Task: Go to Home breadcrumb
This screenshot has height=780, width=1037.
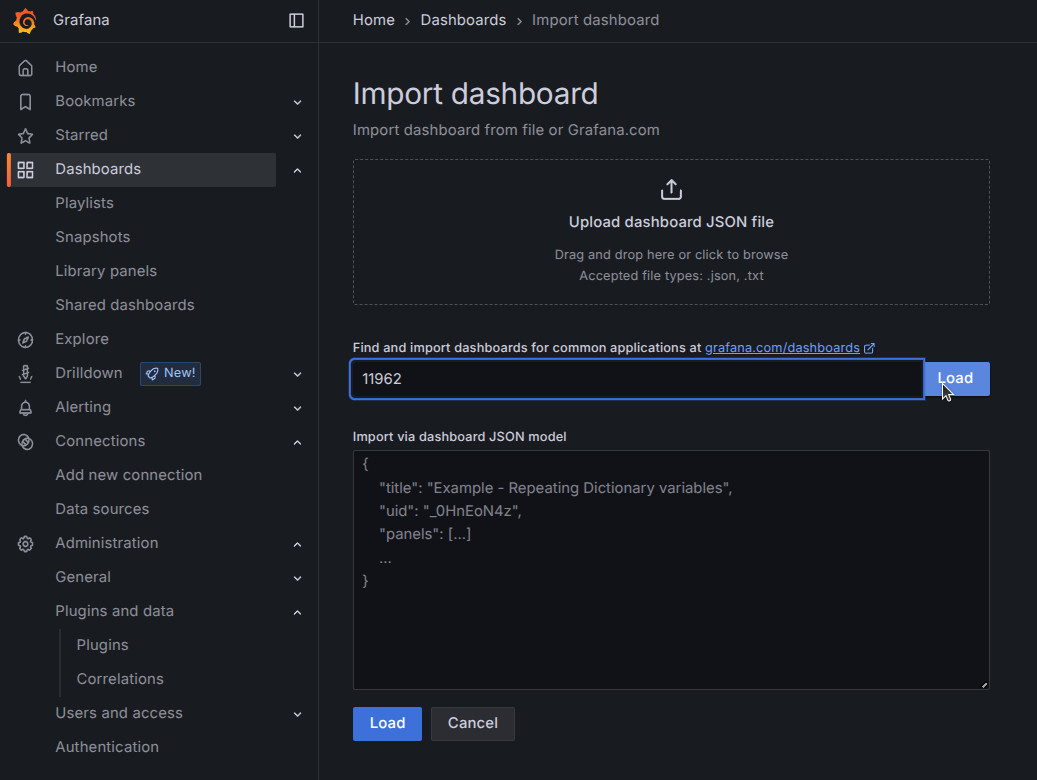Action: point(373,21)
